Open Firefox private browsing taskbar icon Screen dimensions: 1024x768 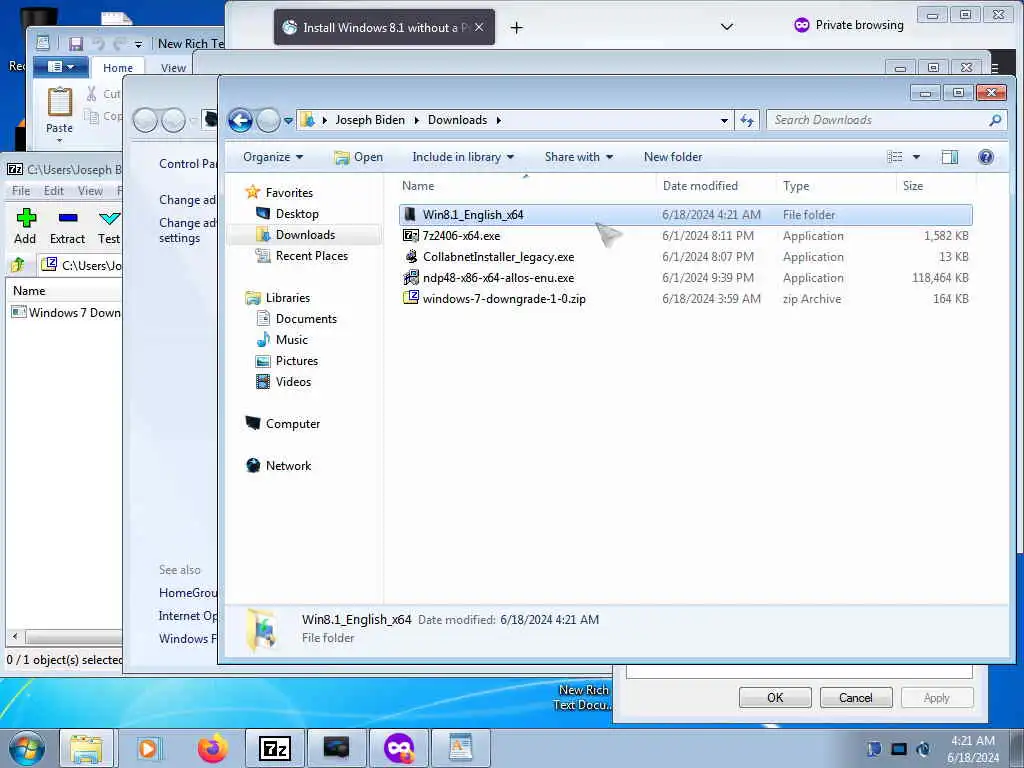(398, 748)
